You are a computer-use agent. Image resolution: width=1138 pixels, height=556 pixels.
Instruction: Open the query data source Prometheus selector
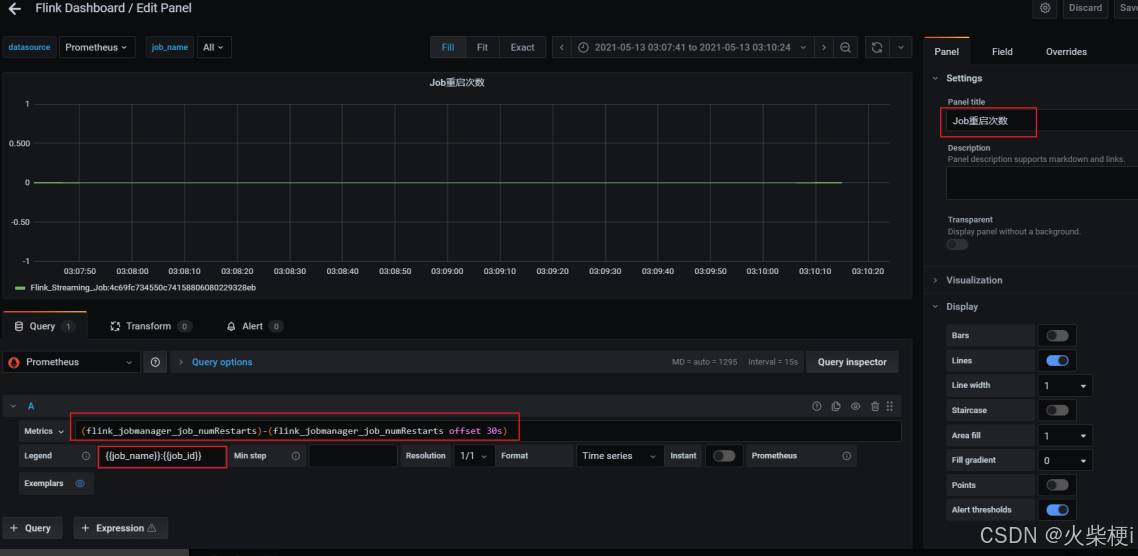[x=71, y=361]
